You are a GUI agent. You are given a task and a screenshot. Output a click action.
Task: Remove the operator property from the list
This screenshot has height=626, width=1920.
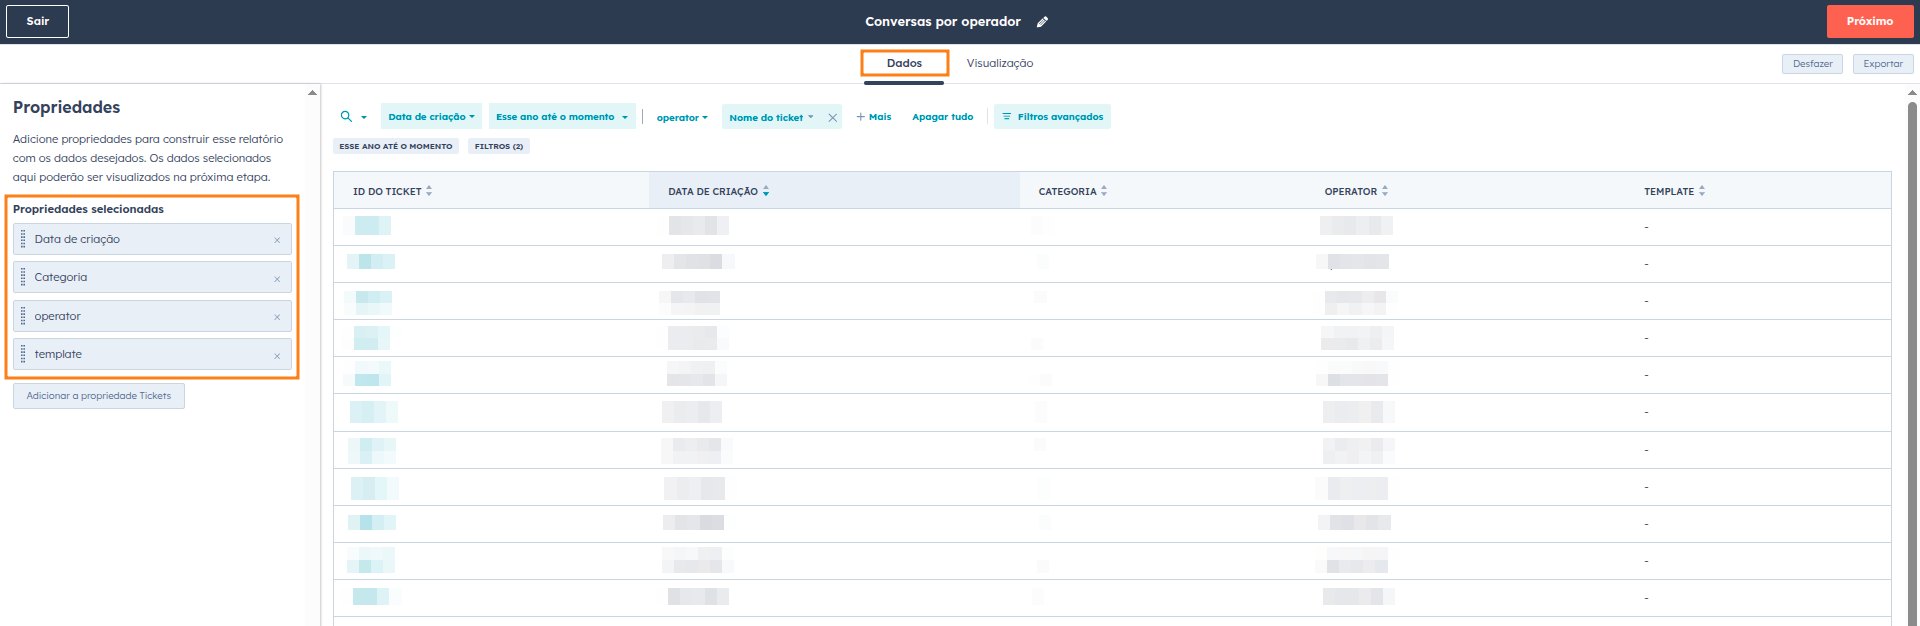[277, 317]
